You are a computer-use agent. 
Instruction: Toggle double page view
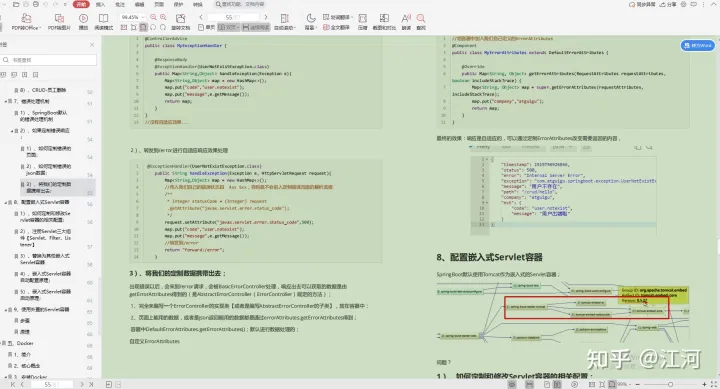228,28
